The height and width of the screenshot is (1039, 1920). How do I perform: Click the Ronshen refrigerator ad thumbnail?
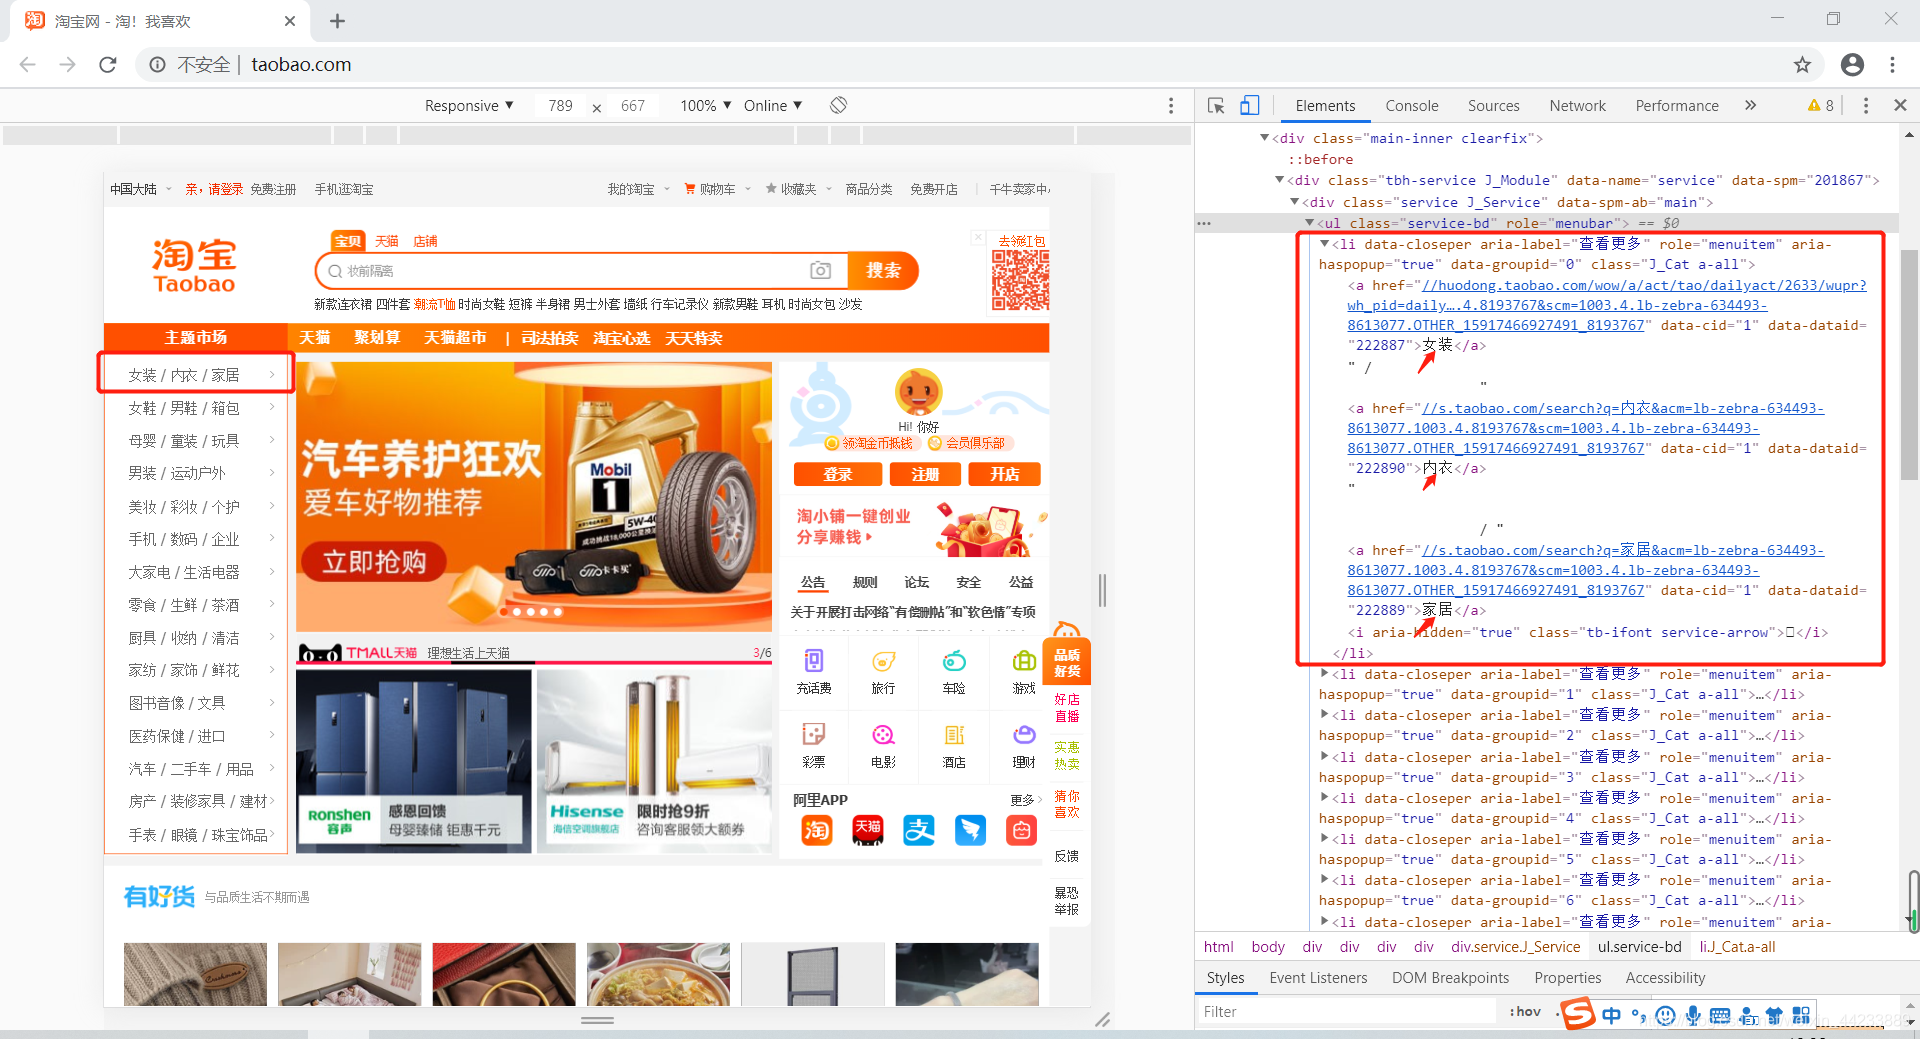tap(413, 760)
